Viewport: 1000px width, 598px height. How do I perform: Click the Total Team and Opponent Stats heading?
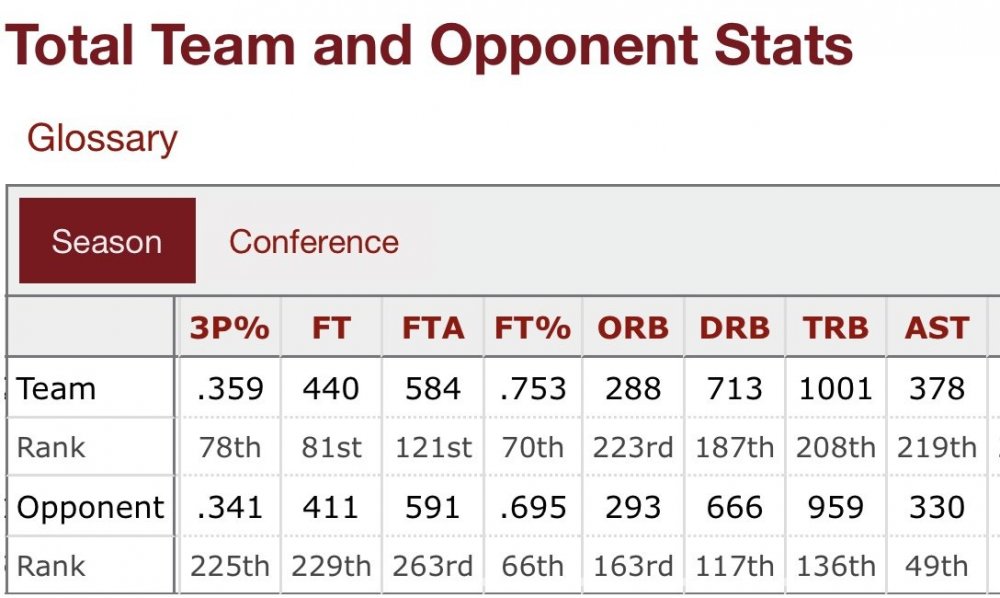point(430,47)
